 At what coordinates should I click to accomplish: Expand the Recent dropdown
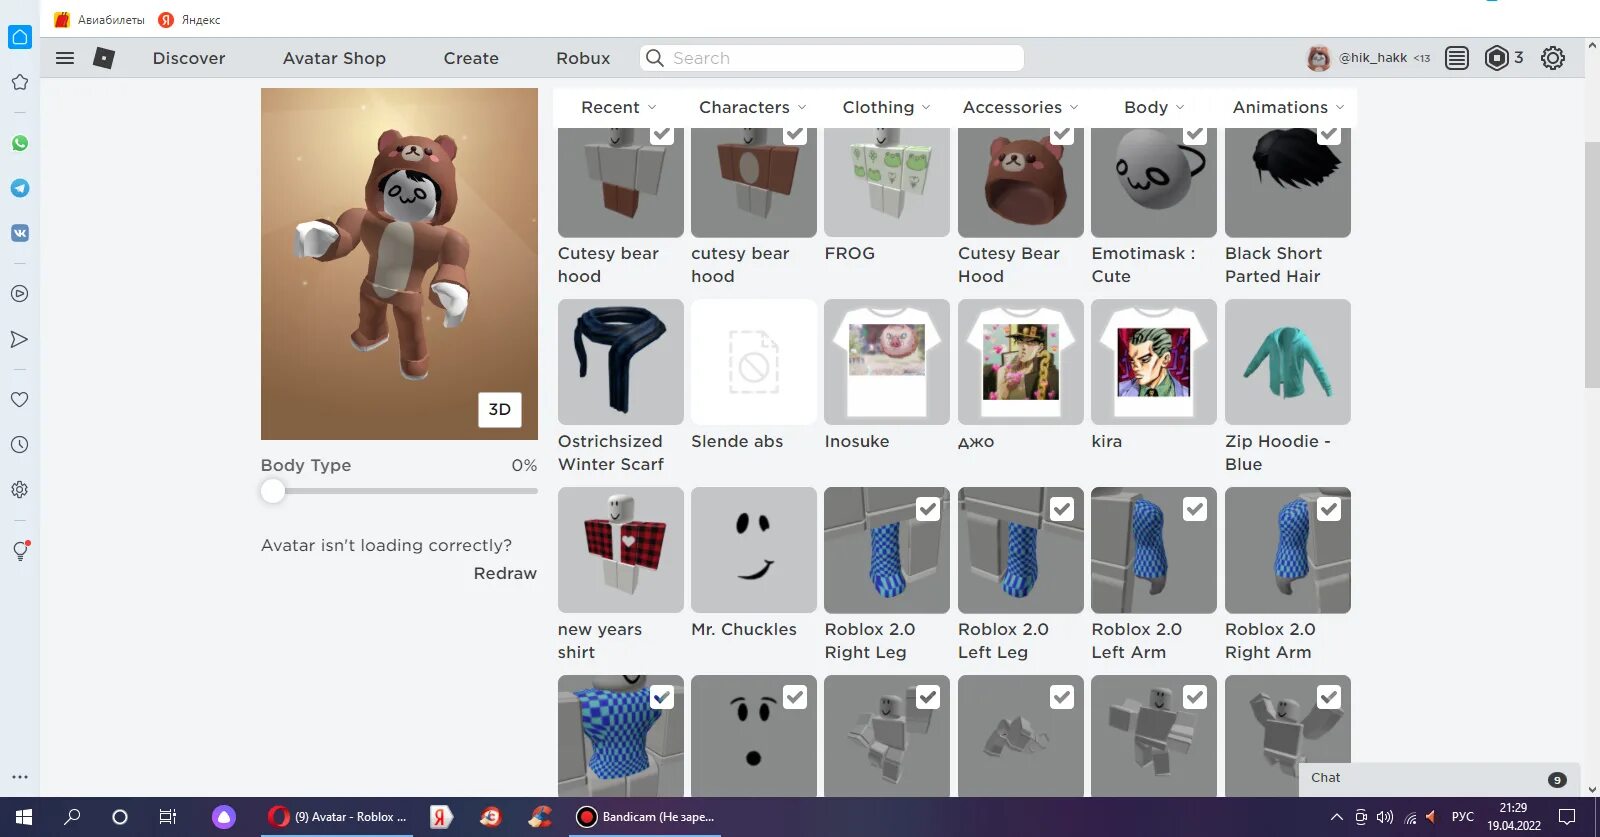tap(619, 107)
